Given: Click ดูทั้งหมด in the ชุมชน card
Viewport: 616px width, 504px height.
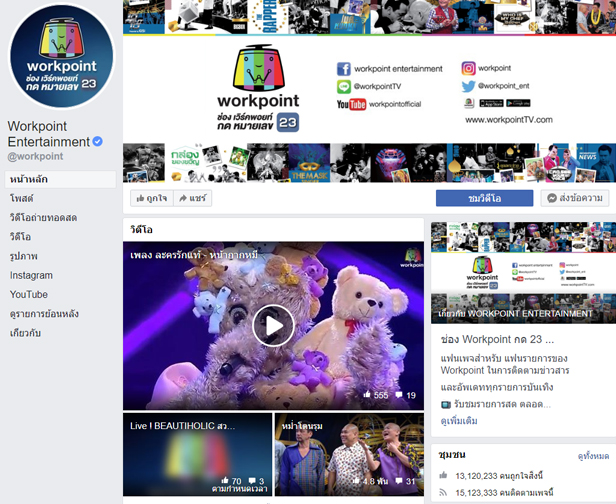Looking at the screenshot, I should coord(593,456).
